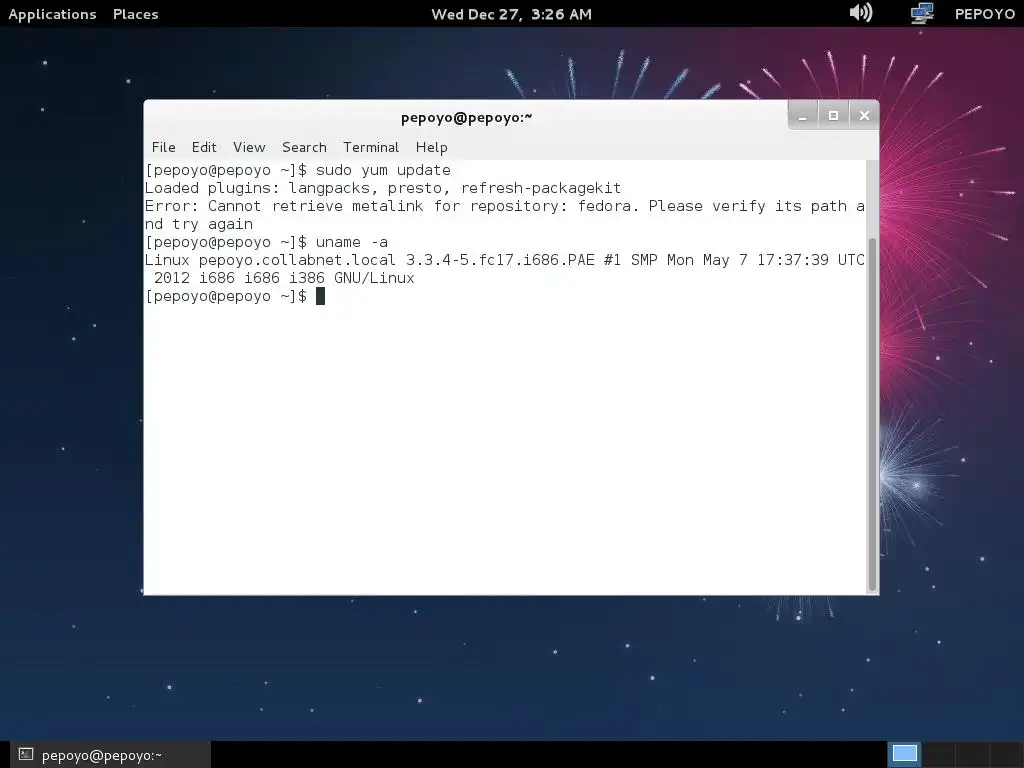Click the '2012 i686 i686 i386 GNU/Linux' line

coord(284,278)
